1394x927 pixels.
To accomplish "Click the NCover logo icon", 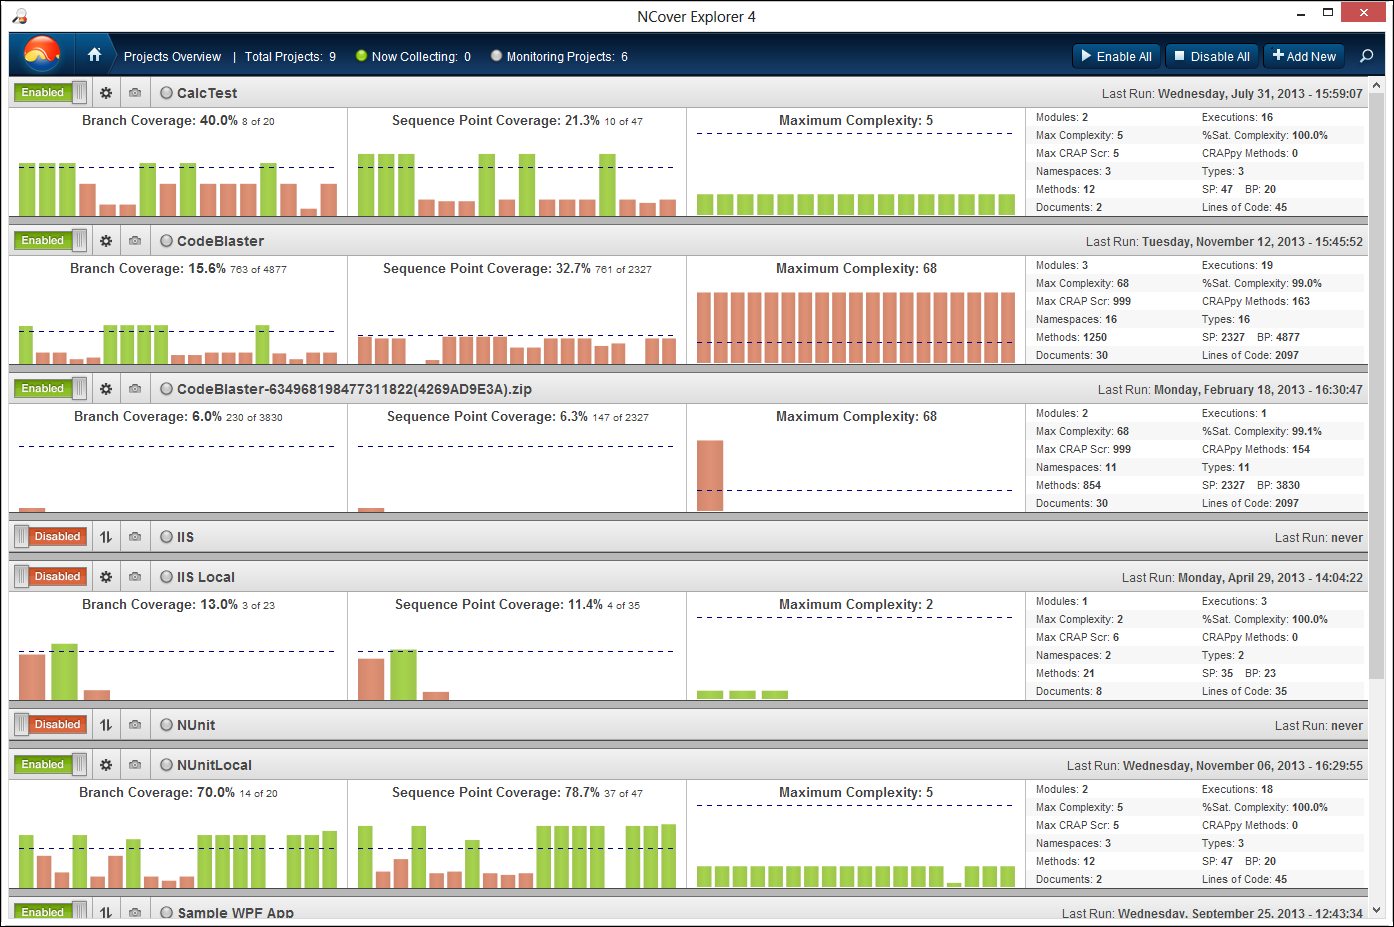I will coord(42,54).
